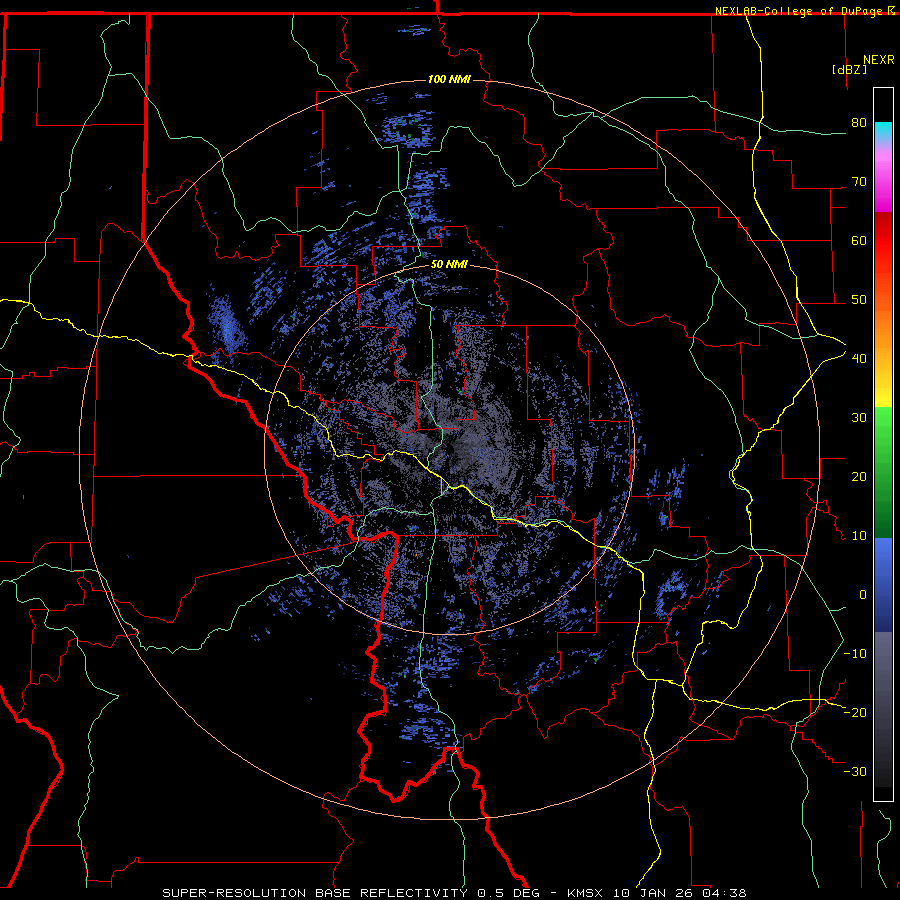The width and height of the screenshot is (900, 900).
Task: Click the -30 value on the dBZ scale
Action: [x=855, y=771]
